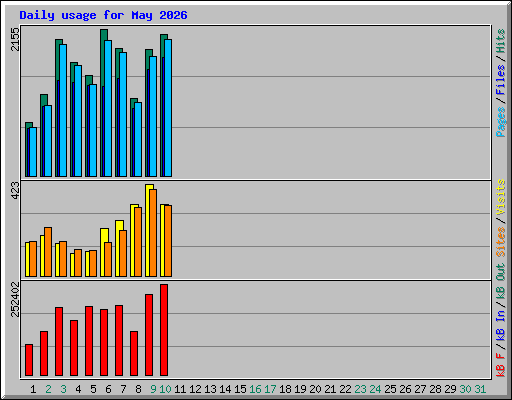Click the cyan pages bar for day 8

tap(138, 139)
